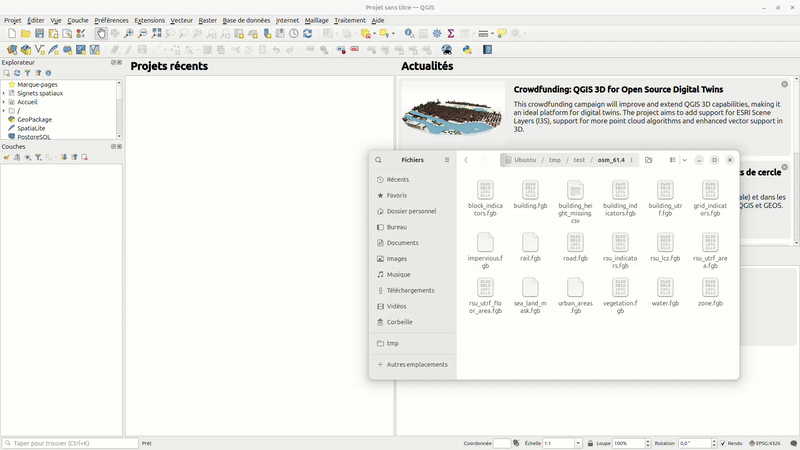Click tmp breadcrumb in Fichiers path
The width and height of the screenshot is (800, 450).
pos(555,160)
